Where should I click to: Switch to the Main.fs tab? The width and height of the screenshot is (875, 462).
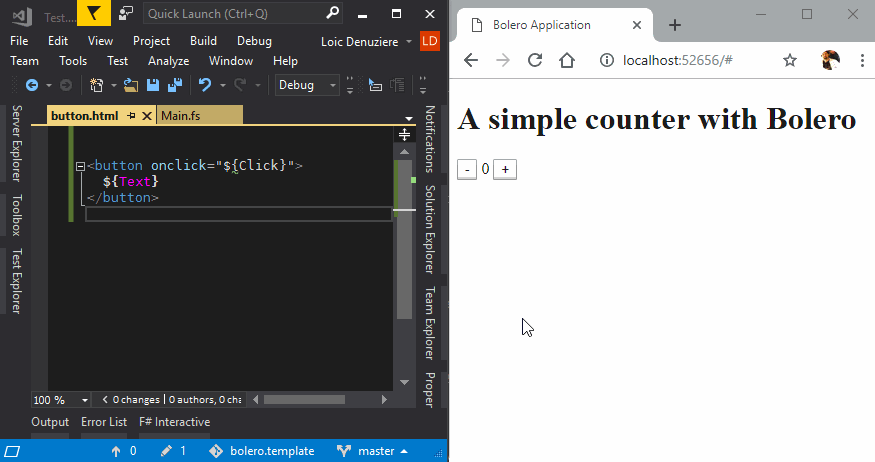199,116
